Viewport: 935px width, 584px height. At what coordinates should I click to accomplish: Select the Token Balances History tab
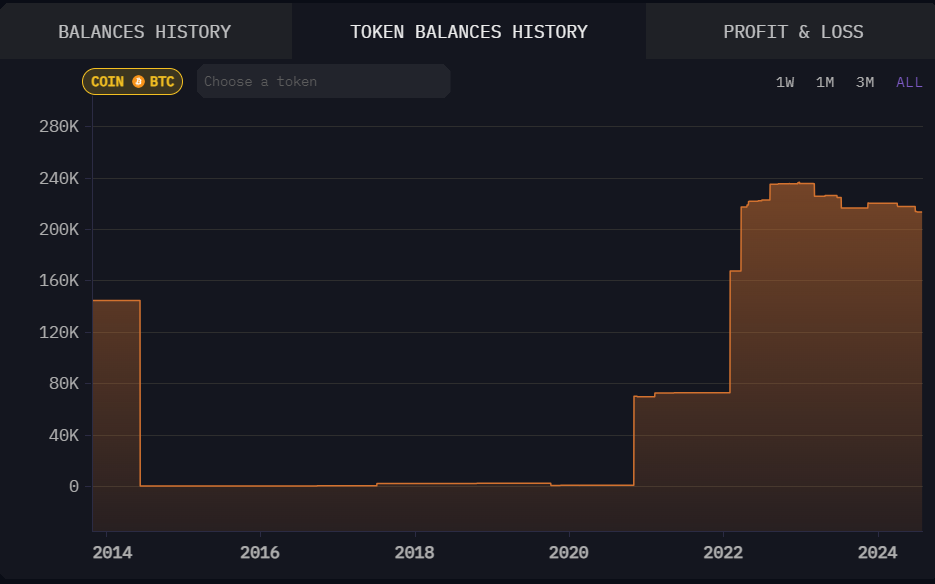(469, 32)
